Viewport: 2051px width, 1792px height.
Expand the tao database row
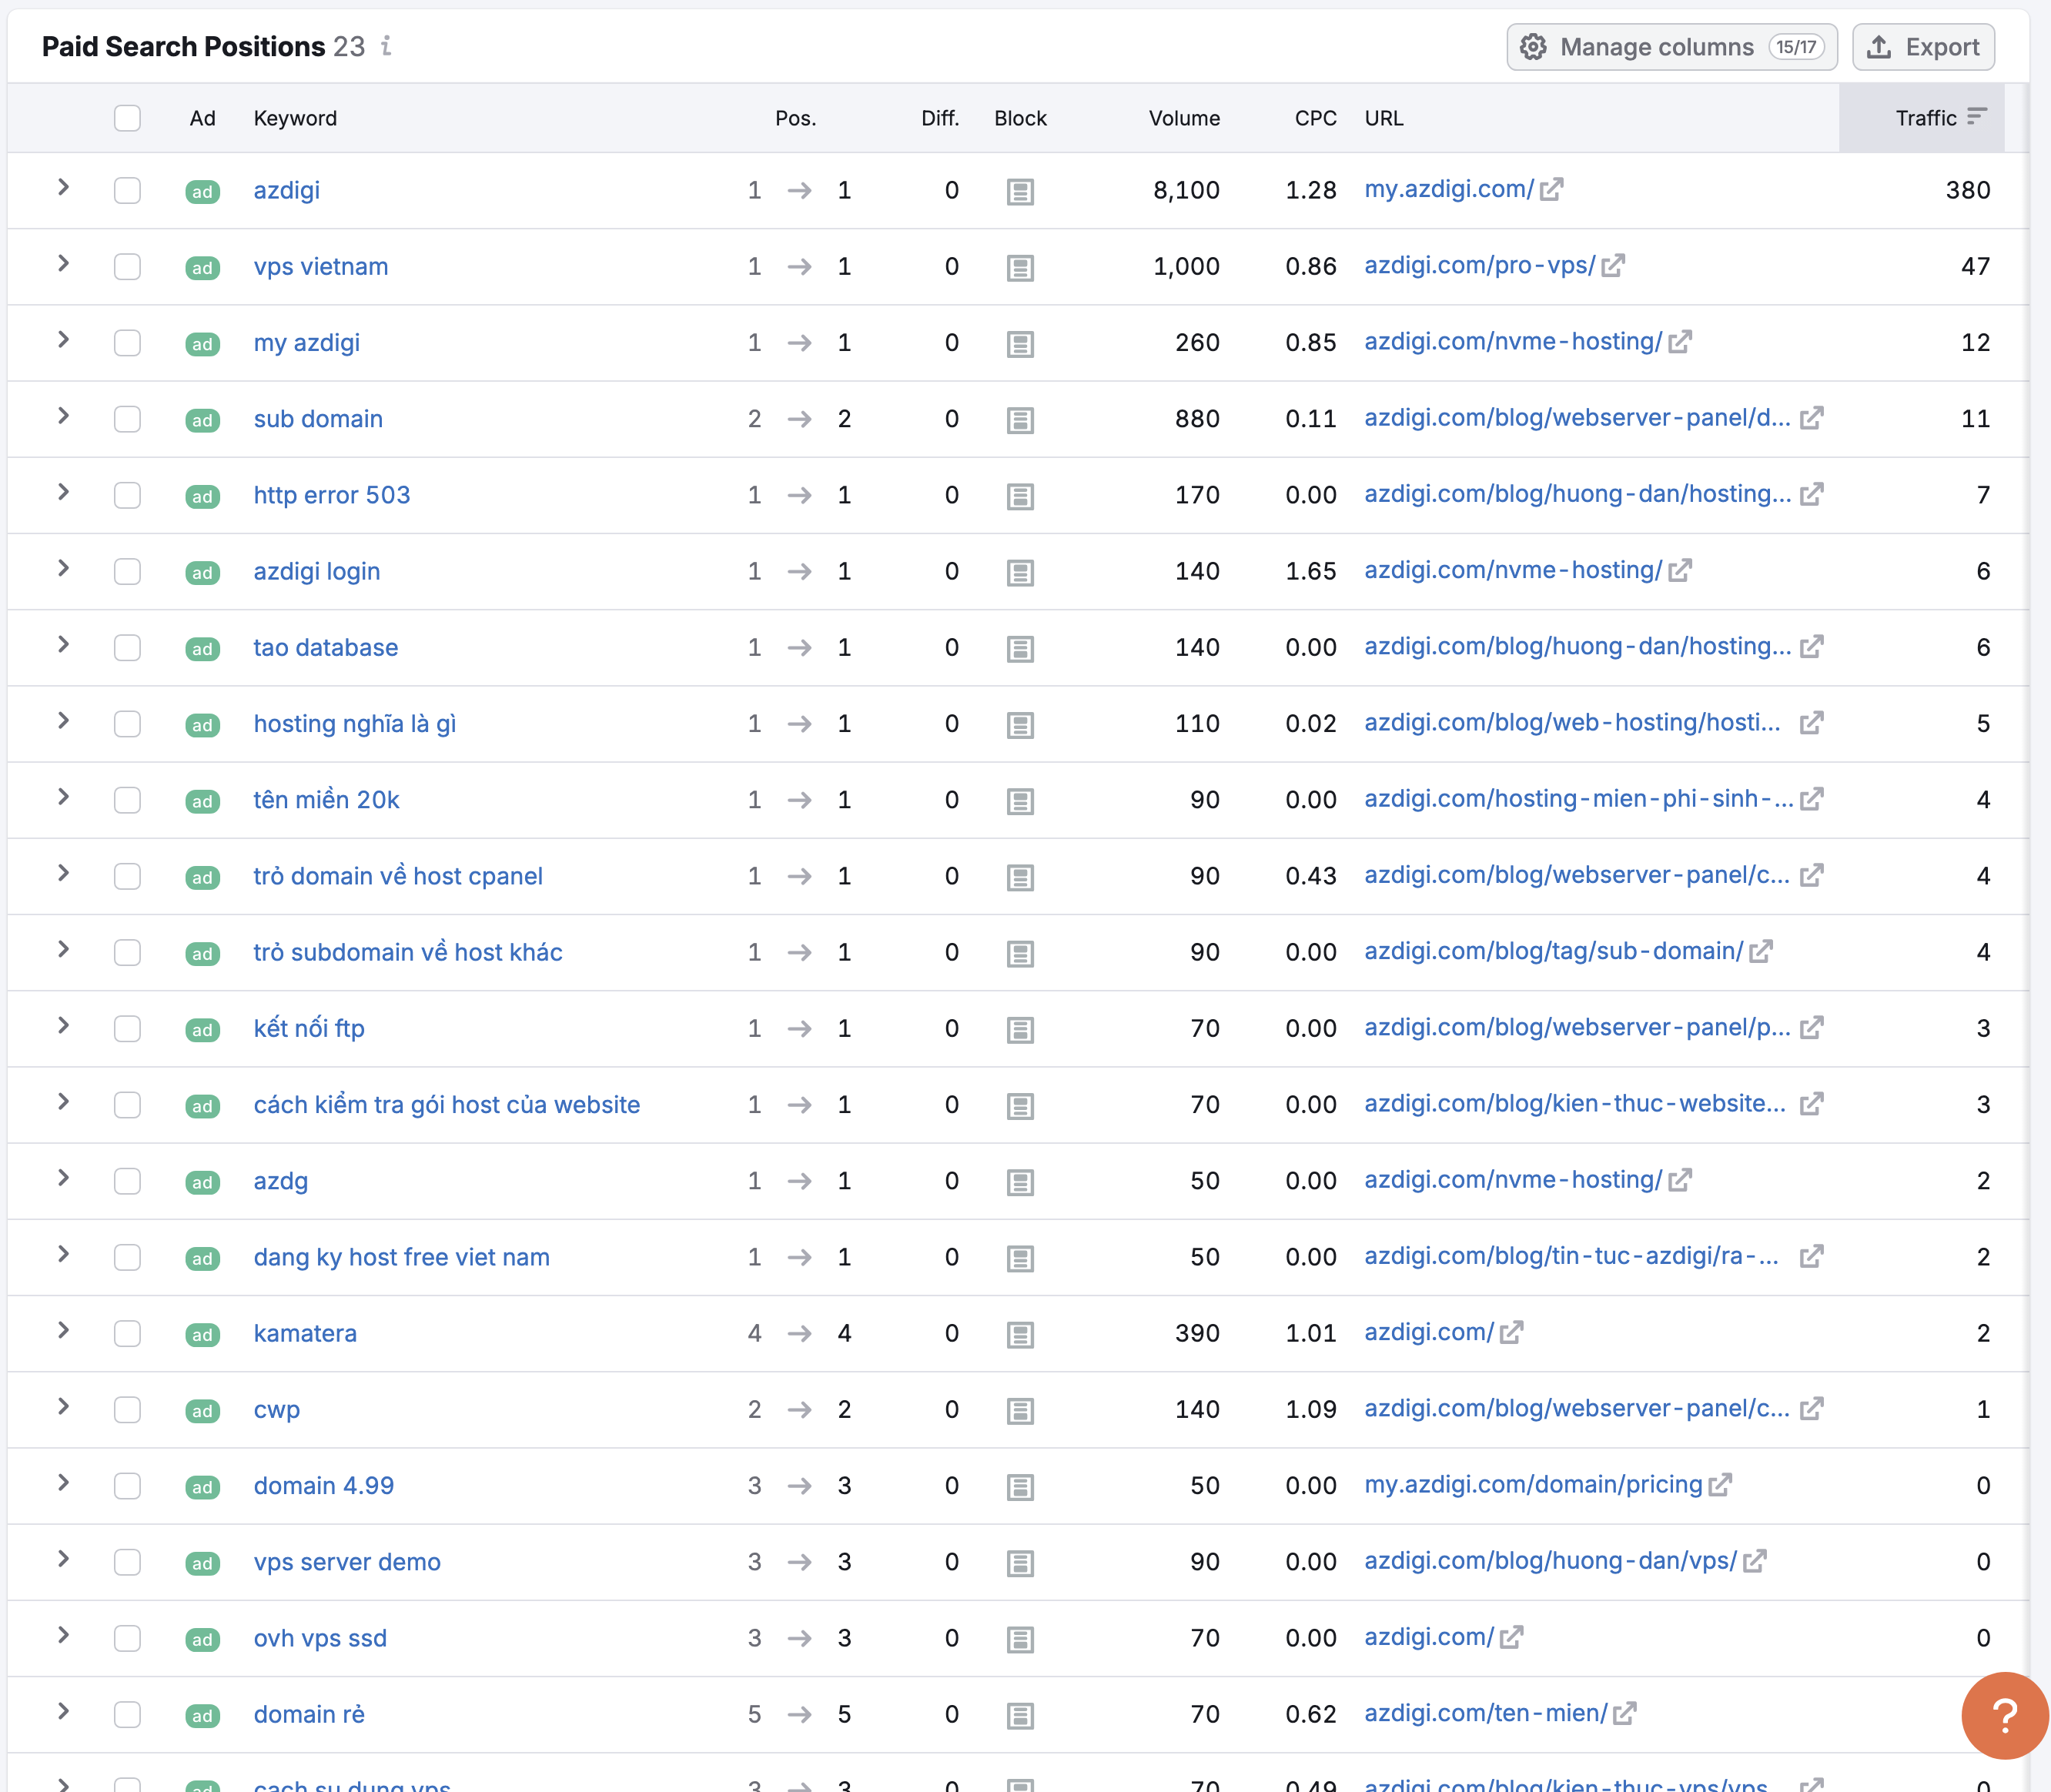(x=63, y=644)
